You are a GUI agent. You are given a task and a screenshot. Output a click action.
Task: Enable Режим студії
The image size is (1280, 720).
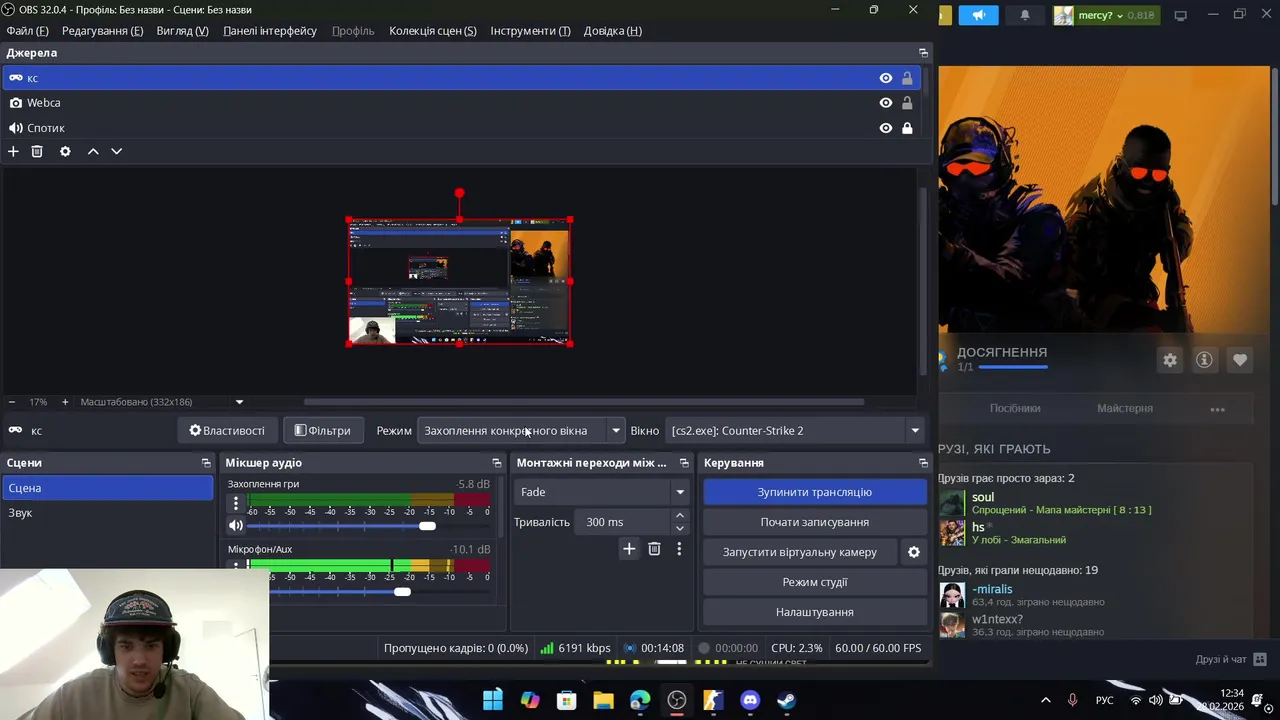(x=815, y=582)
